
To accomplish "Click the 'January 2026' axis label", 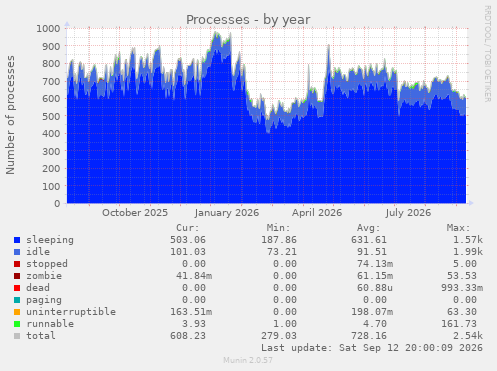I will (227, 213).
